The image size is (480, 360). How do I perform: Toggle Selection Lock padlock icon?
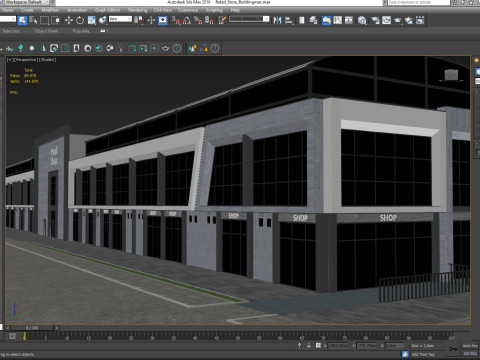tap(308, 346)
